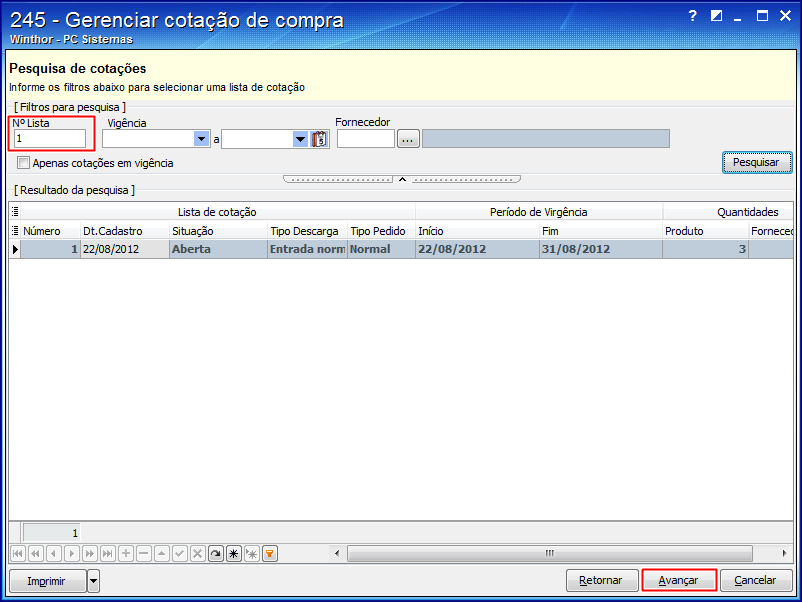Insert record plus navigator icon
This screenshot has width=802, height=602.
(126, 553)
